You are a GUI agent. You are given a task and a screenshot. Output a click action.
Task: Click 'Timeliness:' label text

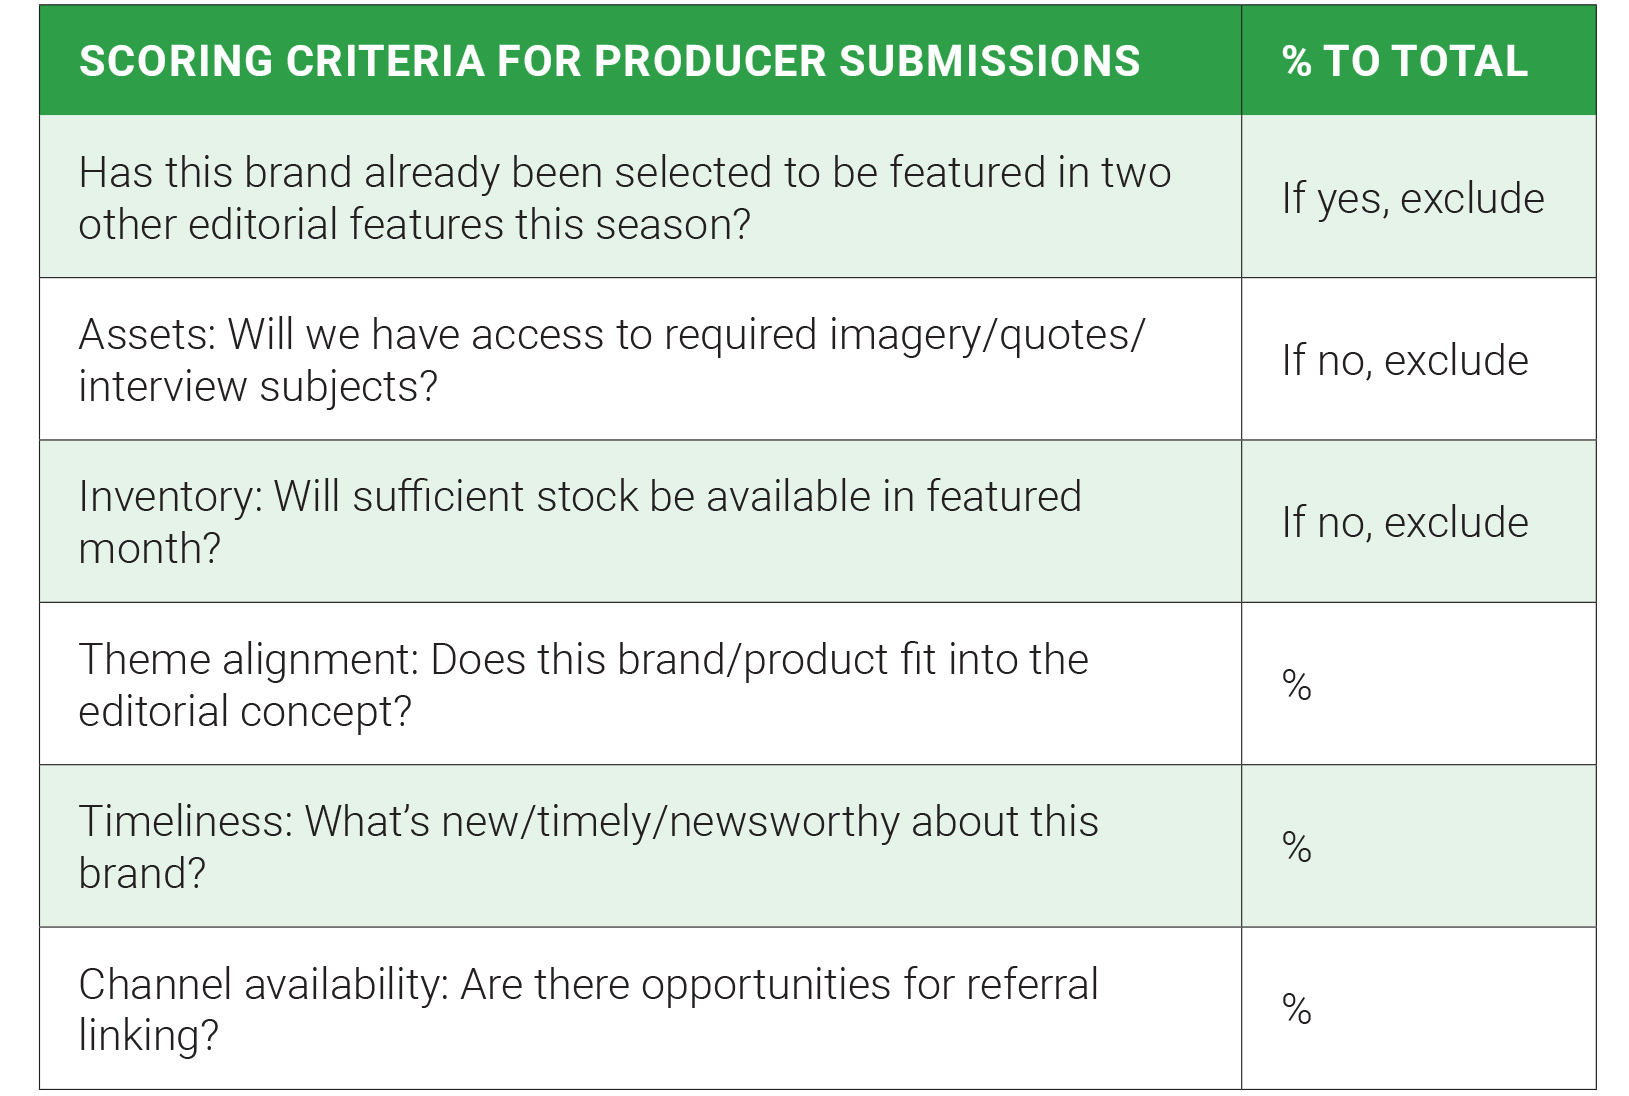(x=186, y=822)
